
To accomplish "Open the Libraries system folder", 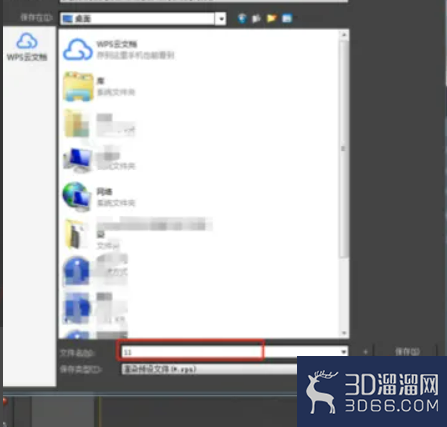I will pos(99,86).
